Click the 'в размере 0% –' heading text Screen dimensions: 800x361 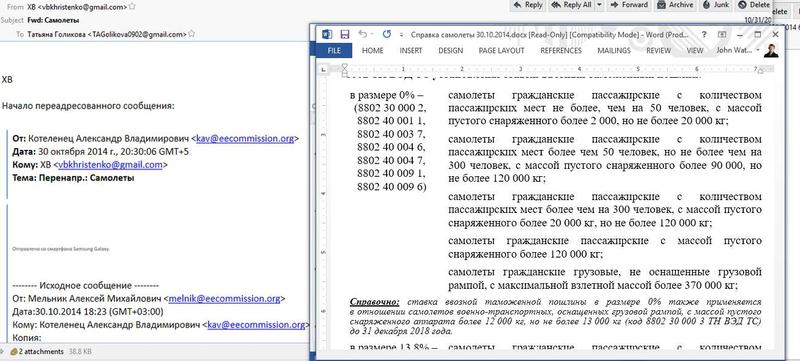click(387, 95)
